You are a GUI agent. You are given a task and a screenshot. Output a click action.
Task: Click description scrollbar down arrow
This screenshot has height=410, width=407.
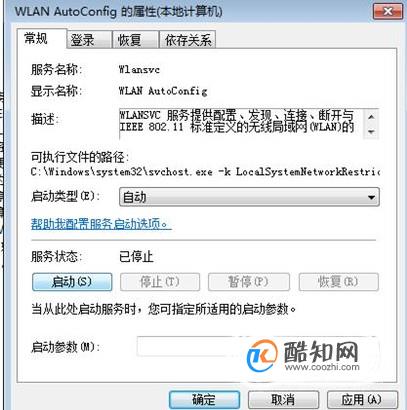click(x=371, y=132)
